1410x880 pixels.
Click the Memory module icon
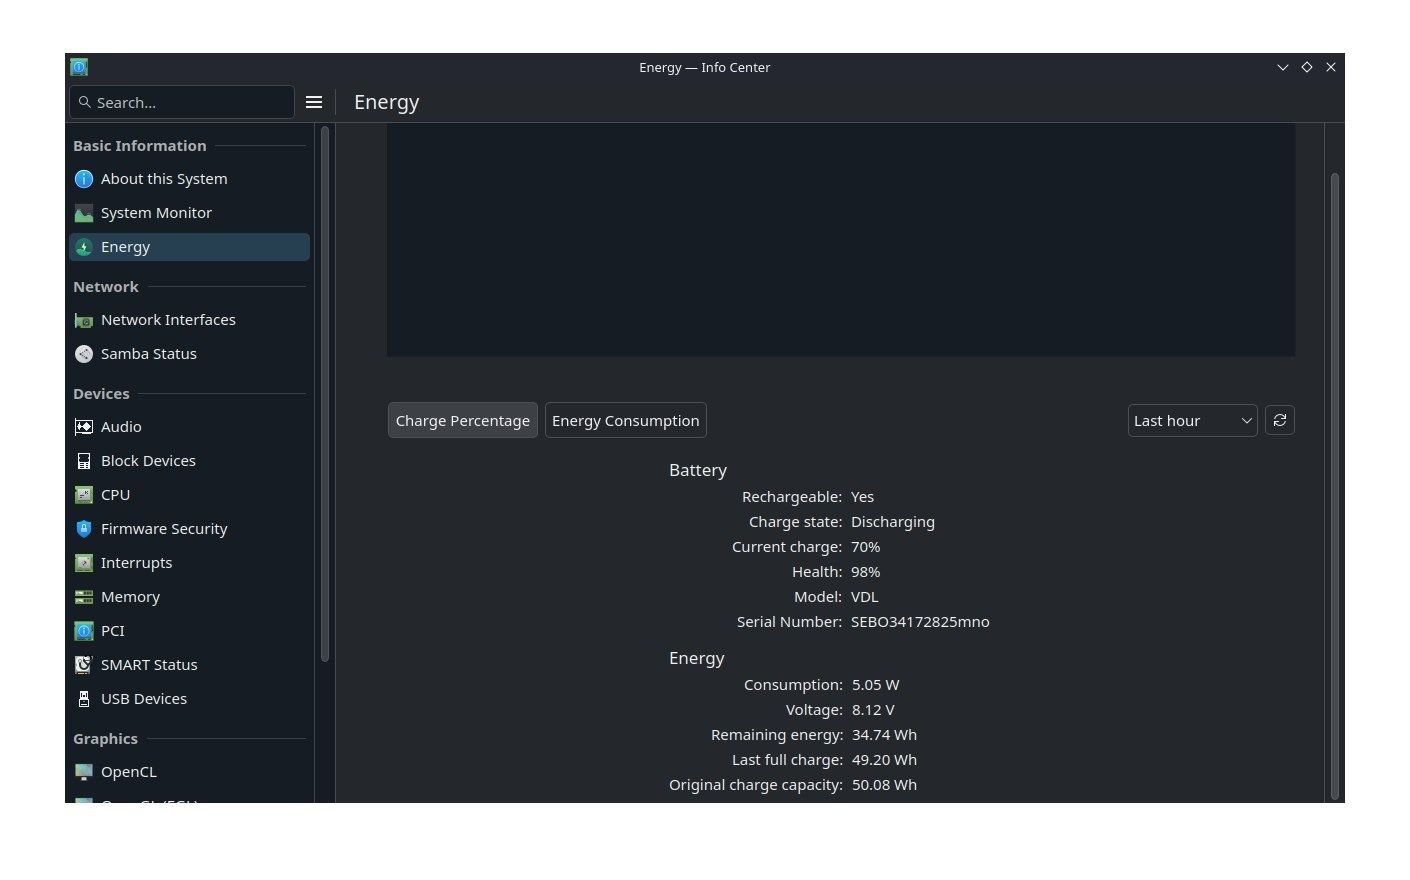[x=84, y=597]
